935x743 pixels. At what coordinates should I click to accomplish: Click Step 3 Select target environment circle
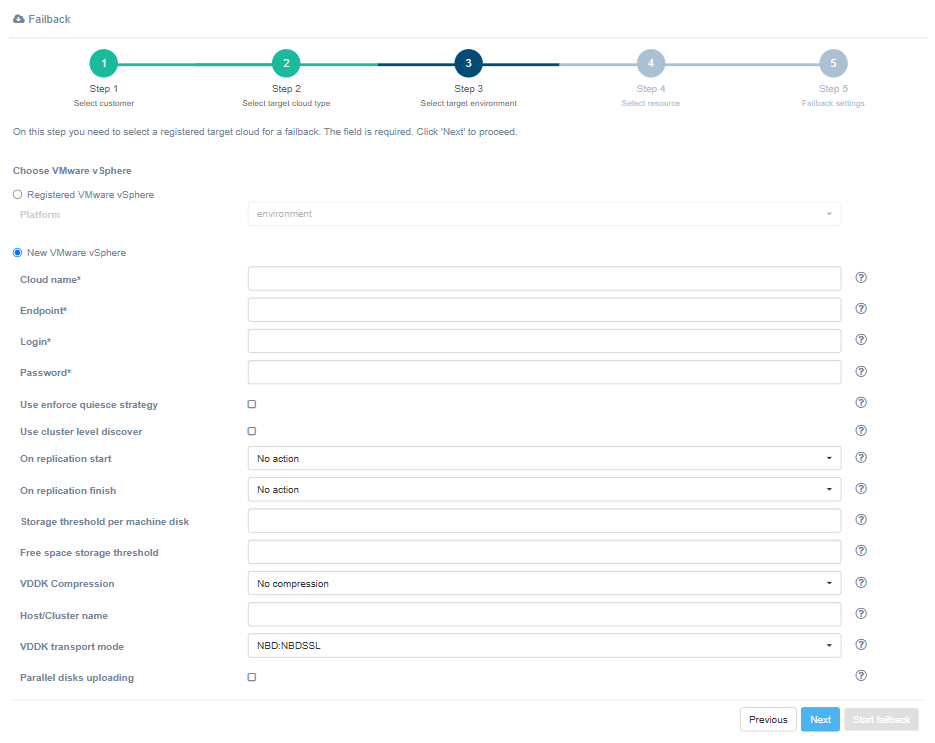tap(469, 63)
